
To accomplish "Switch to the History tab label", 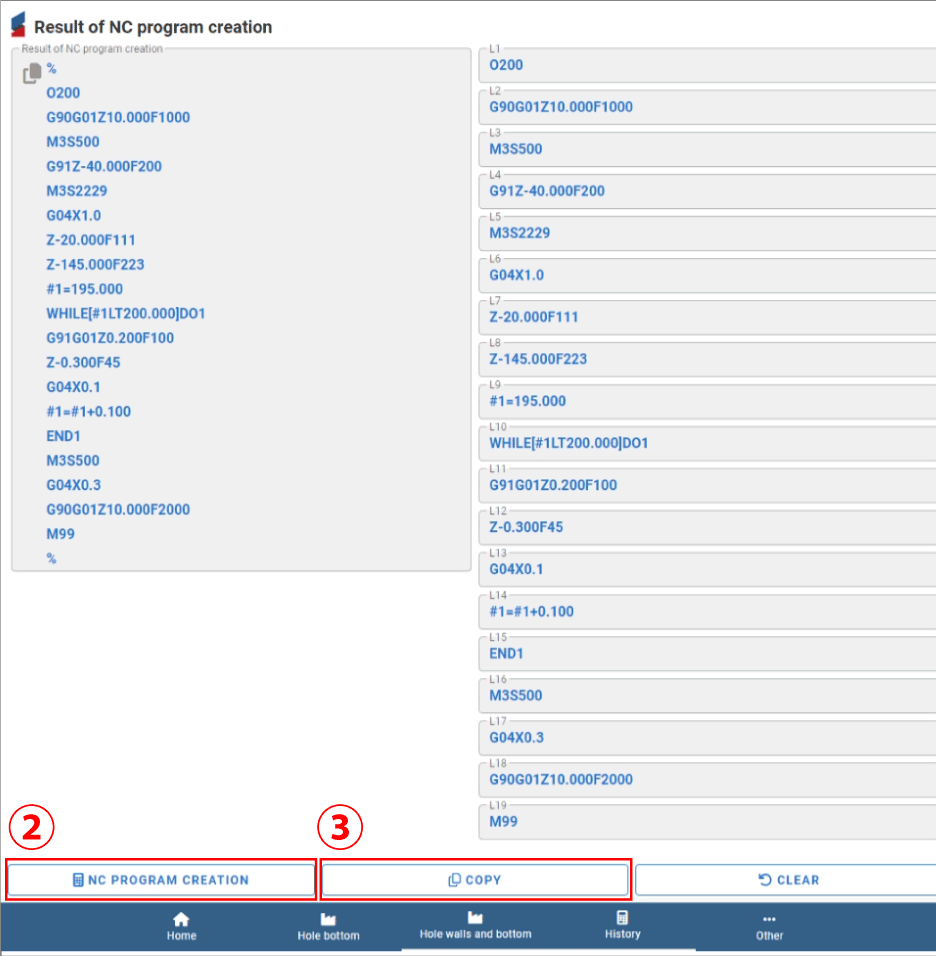I will (622, 934).
